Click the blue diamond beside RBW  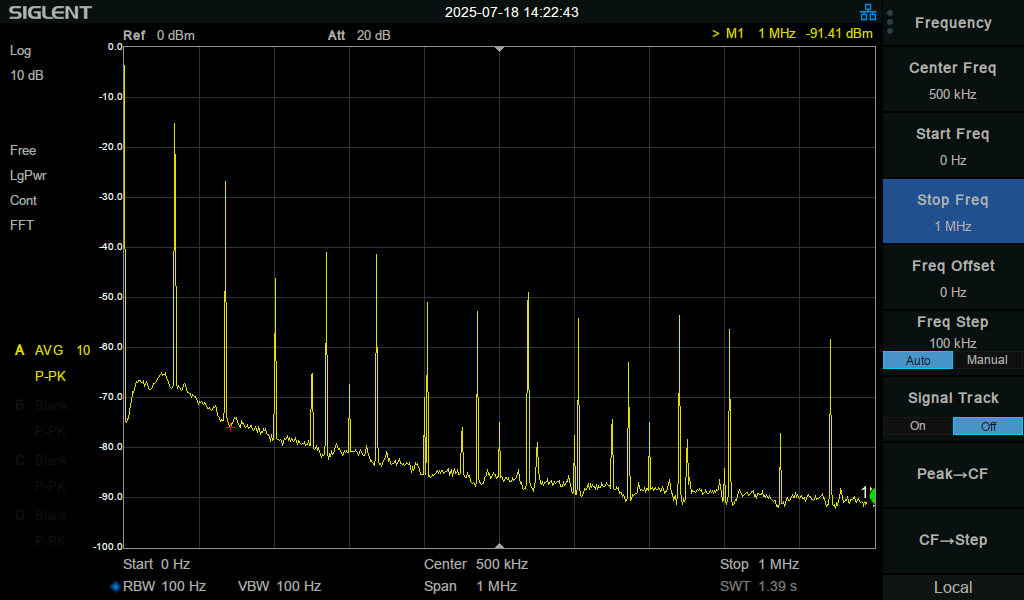(x=116, y=586)
